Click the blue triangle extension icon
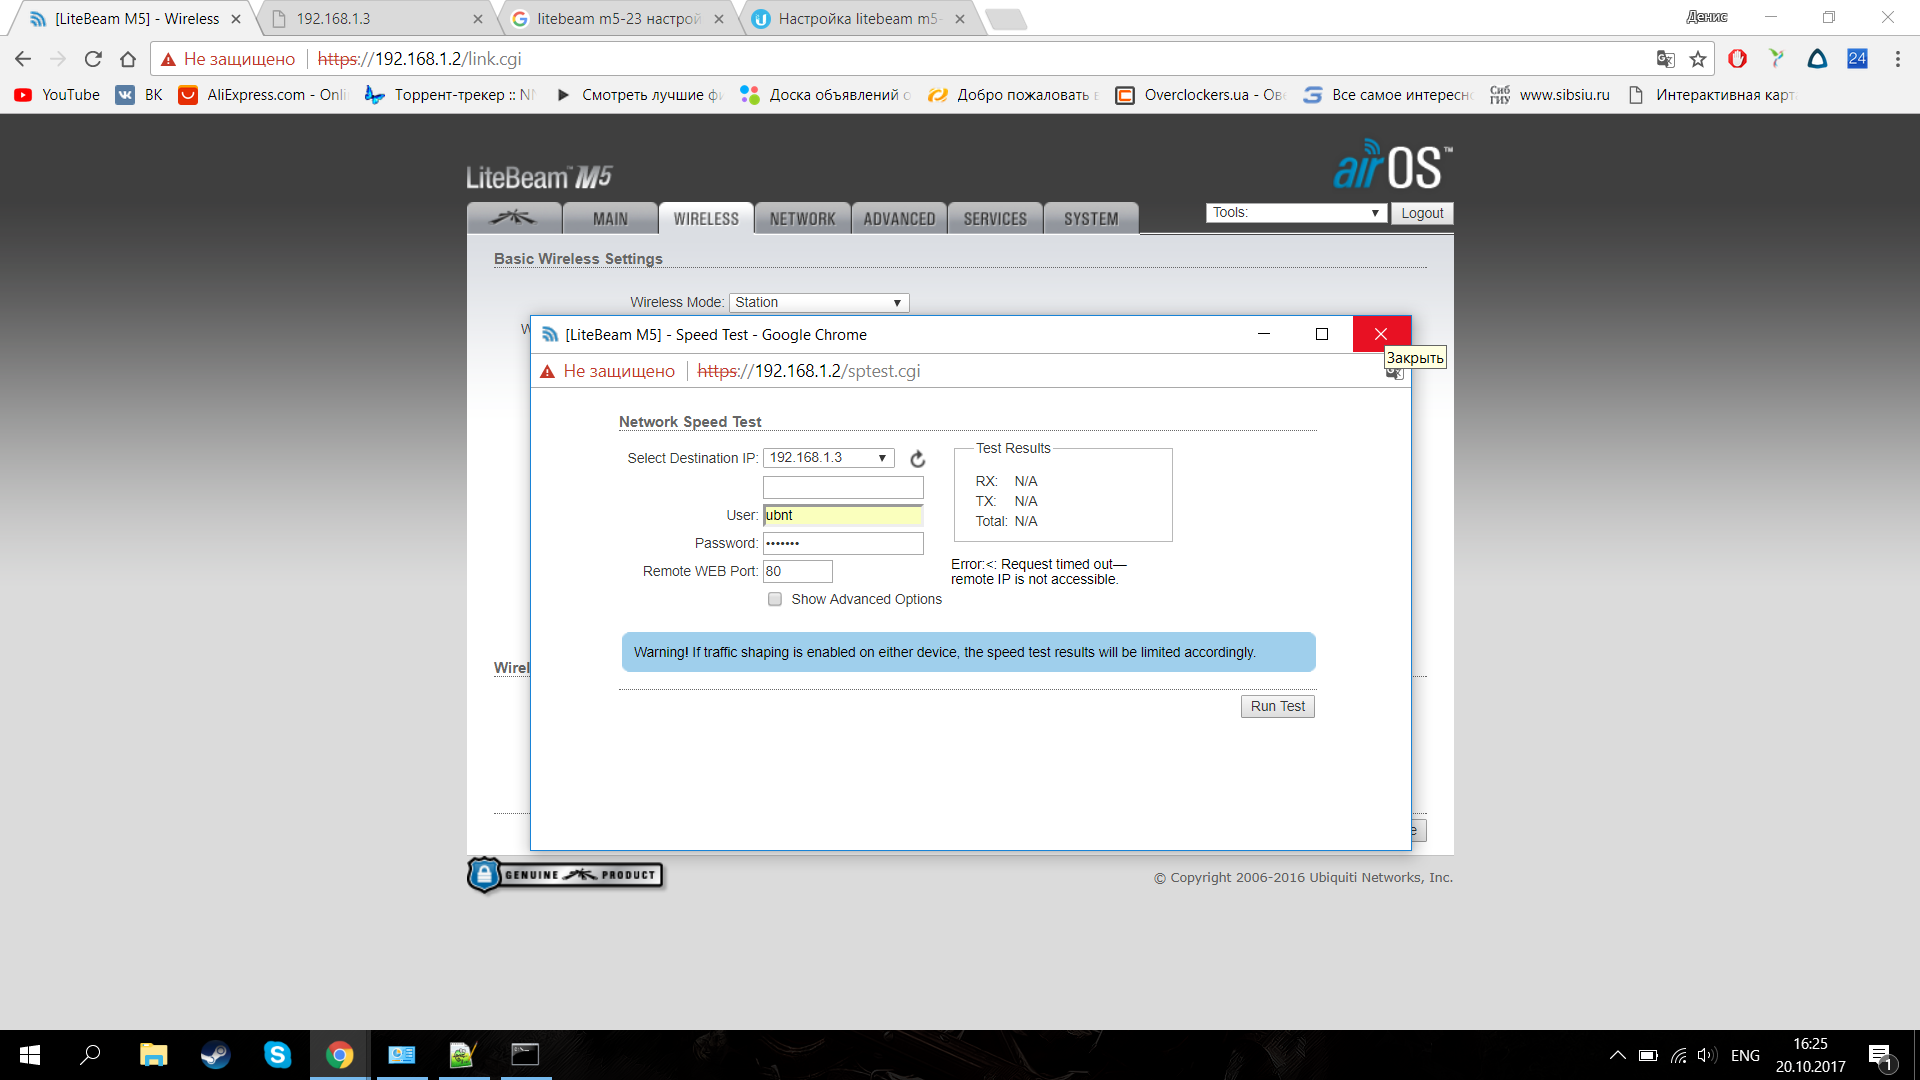 coord(1817,59)
